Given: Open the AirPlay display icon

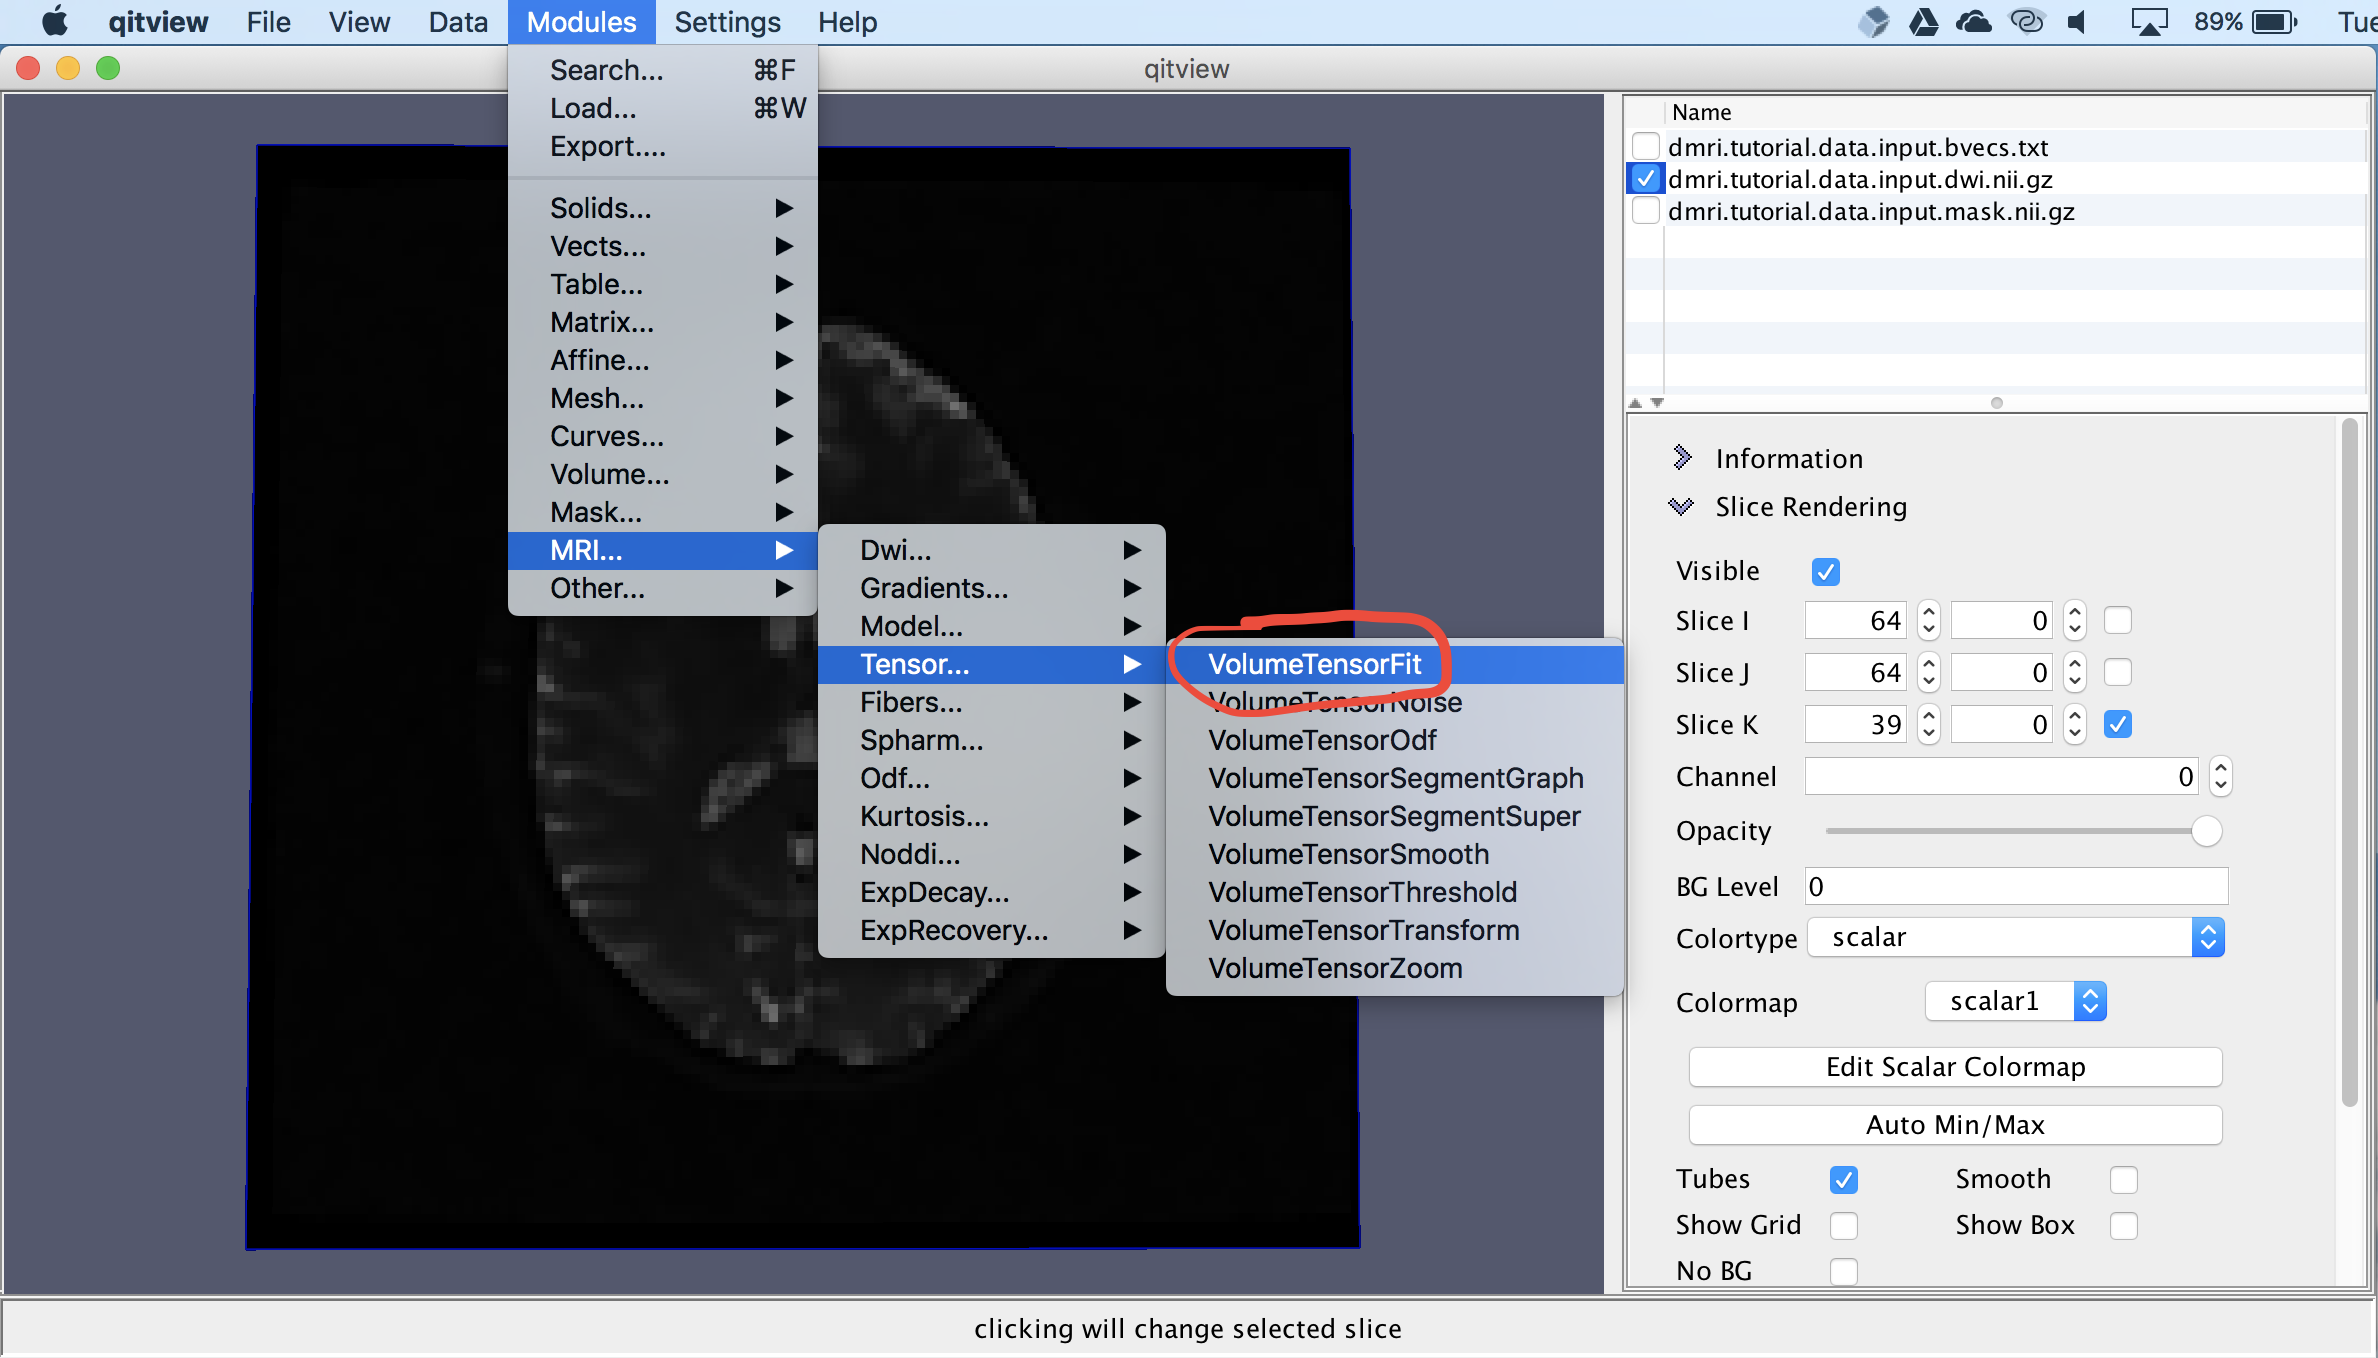Looking at the screenshot, I should (2148, 21).
